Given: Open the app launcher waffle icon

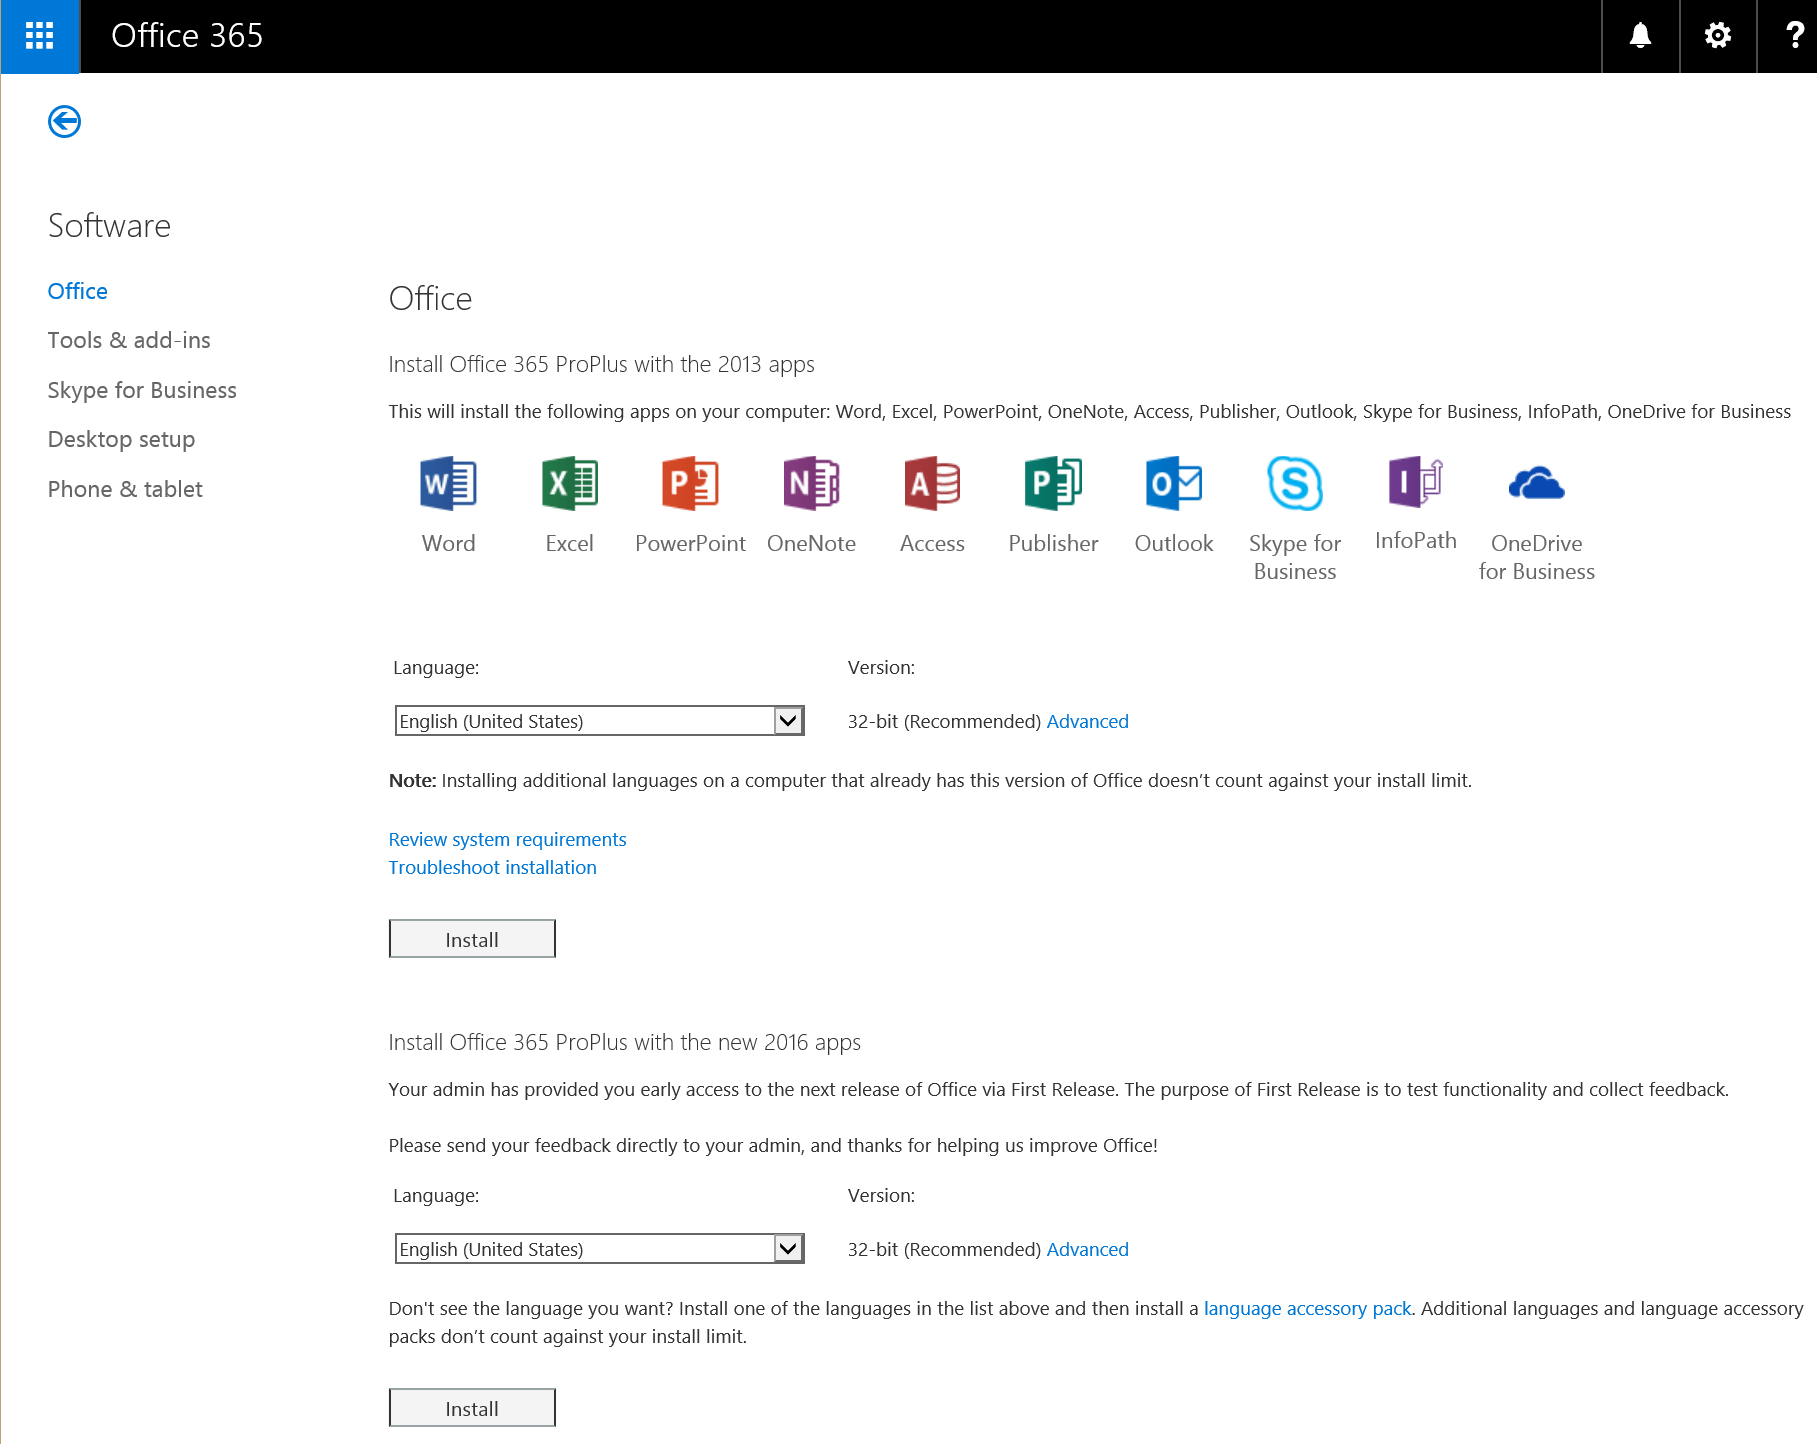Looking at the screenshot, I should (x=39, y=36).
